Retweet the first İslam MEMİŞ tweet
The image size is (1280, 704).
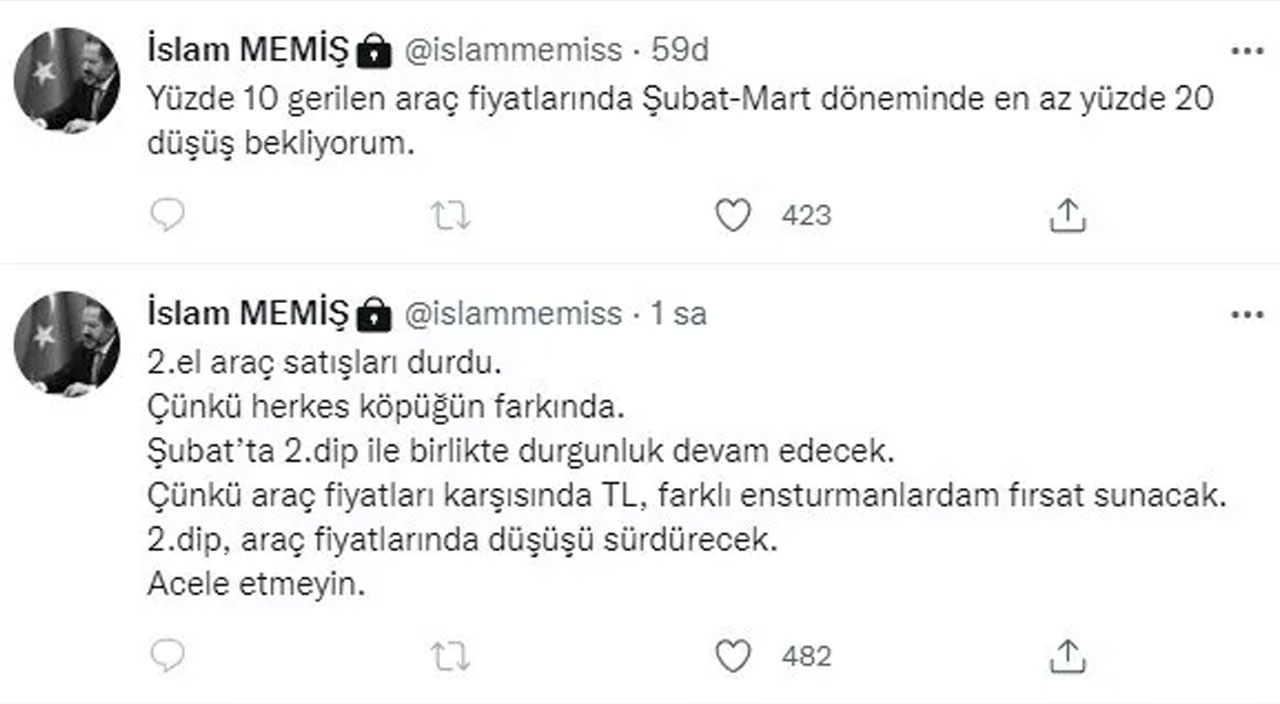(x=452, y=213)
